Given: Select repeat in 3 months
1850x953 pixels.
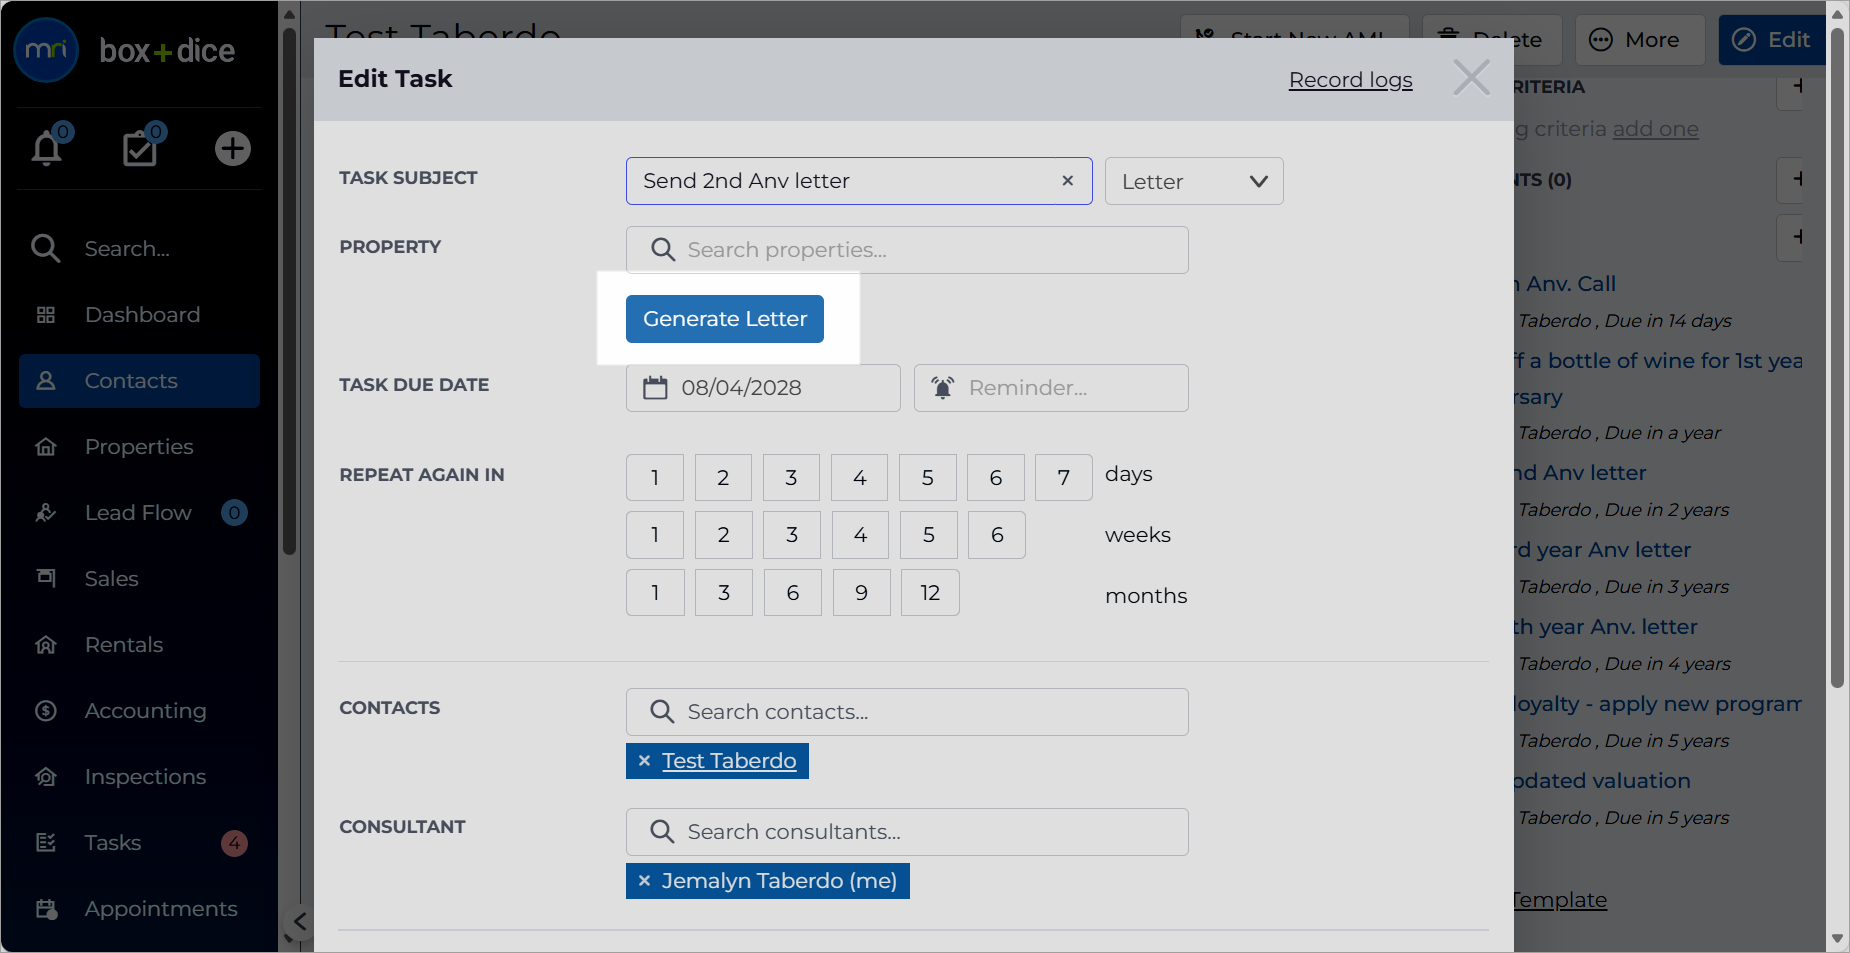Looking at the screenshot, I should [724, 593].
